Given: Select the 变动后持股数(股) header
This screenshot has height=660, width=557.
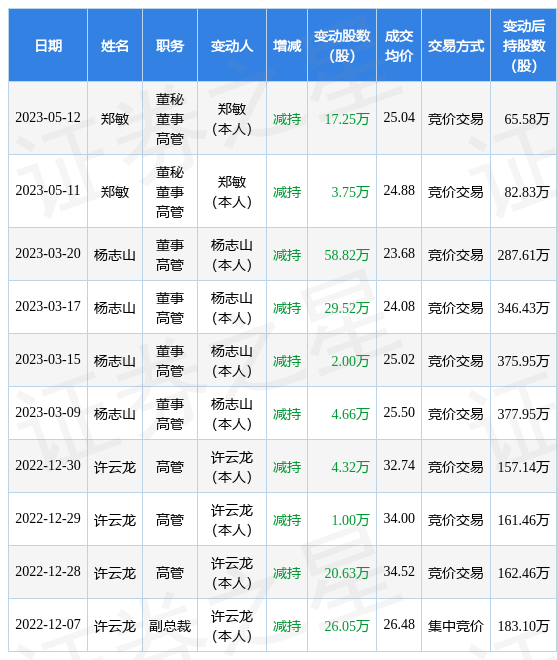Looking at the screenshot, I should pos(523,45).
